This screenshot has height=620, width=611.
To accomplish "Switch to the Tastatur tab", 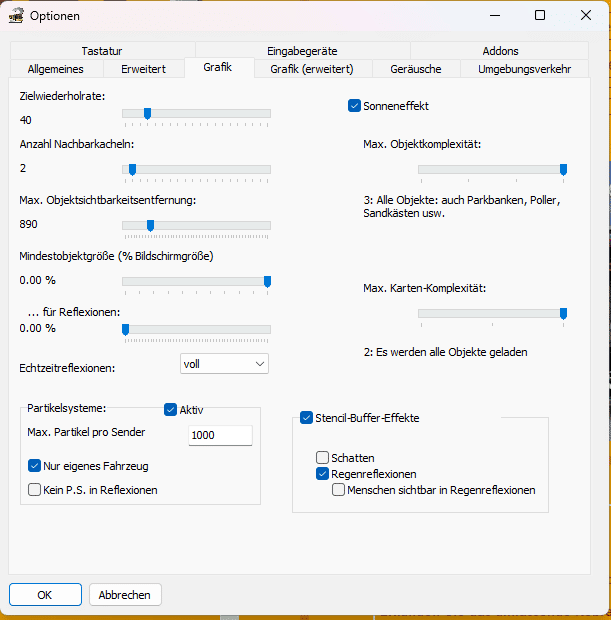I will [x=102, y=51].
